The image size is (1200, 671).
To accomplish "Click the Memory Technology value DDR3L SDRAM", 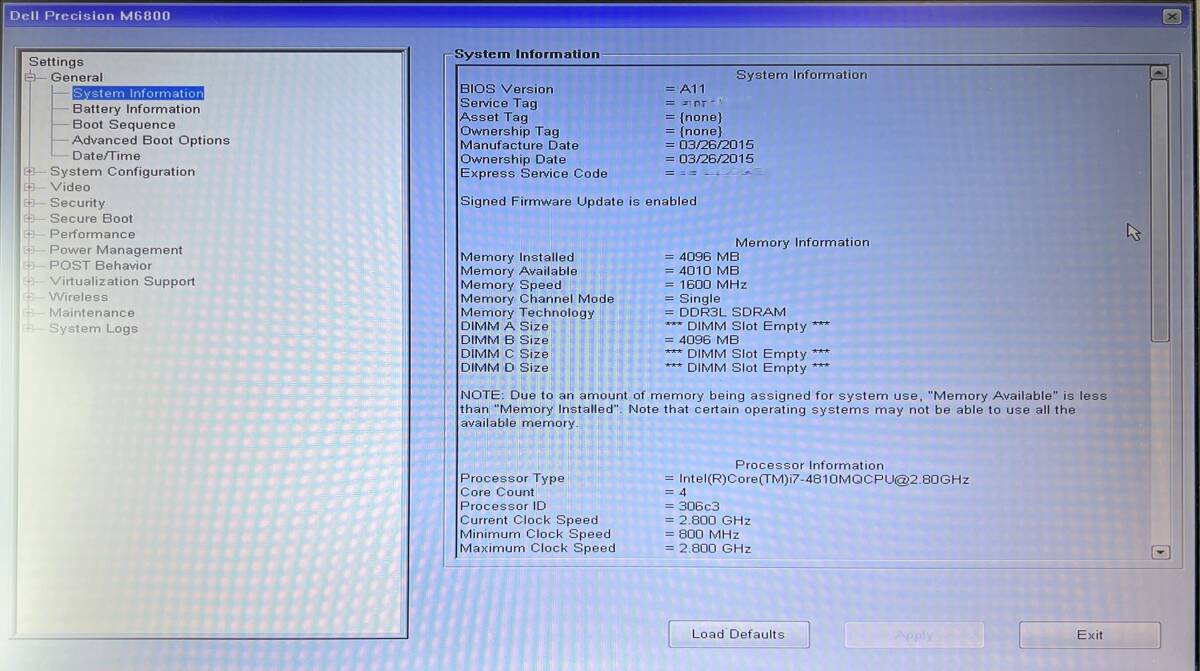I will tap(733, 313).
